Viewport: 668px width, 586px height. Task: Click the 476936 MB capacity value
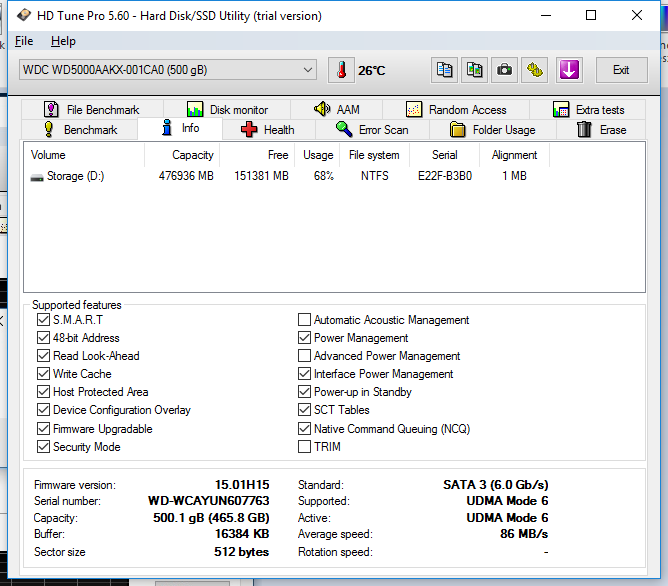186,176
